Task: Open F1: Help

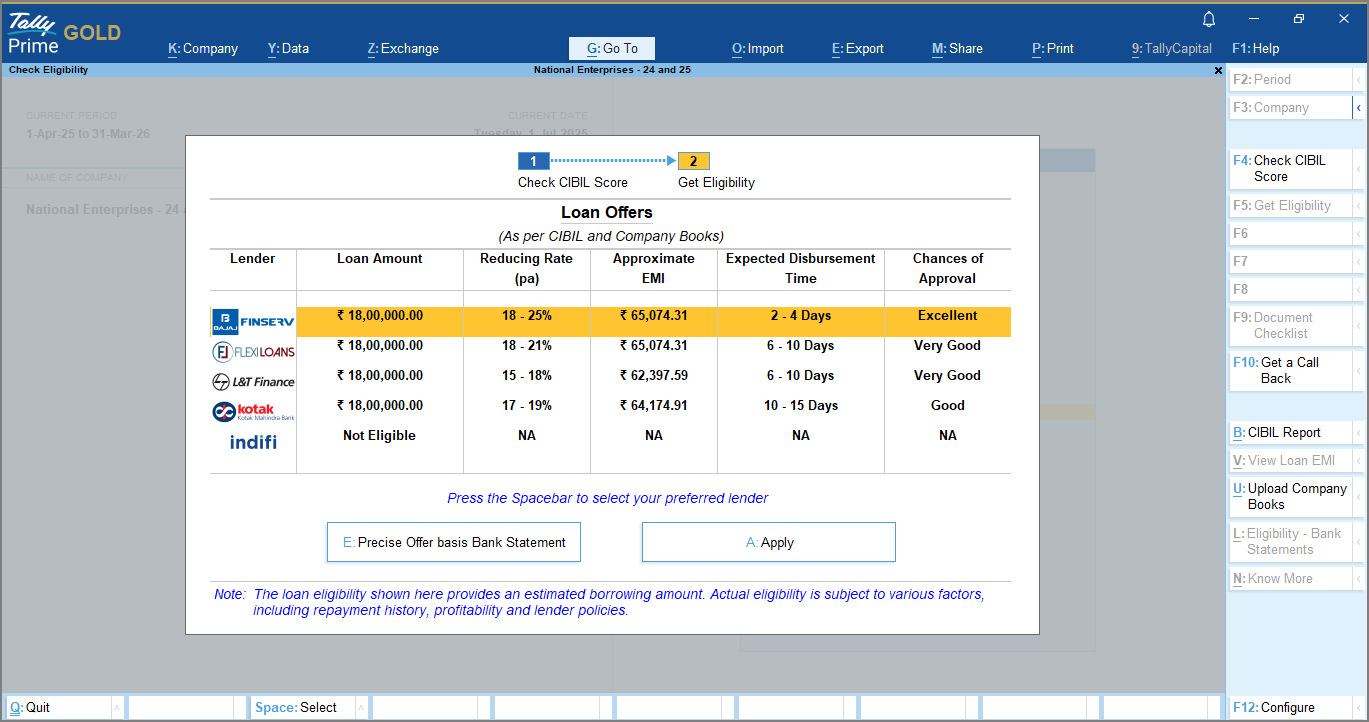Action: [1256, 48]
